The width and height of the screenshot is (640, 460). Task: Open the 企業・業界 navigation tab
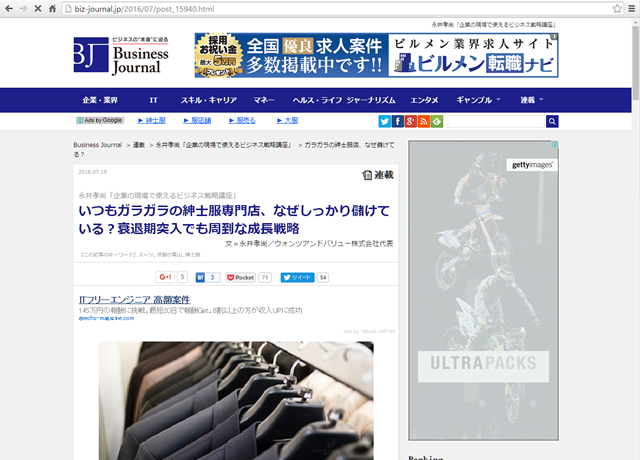point(100,100)
